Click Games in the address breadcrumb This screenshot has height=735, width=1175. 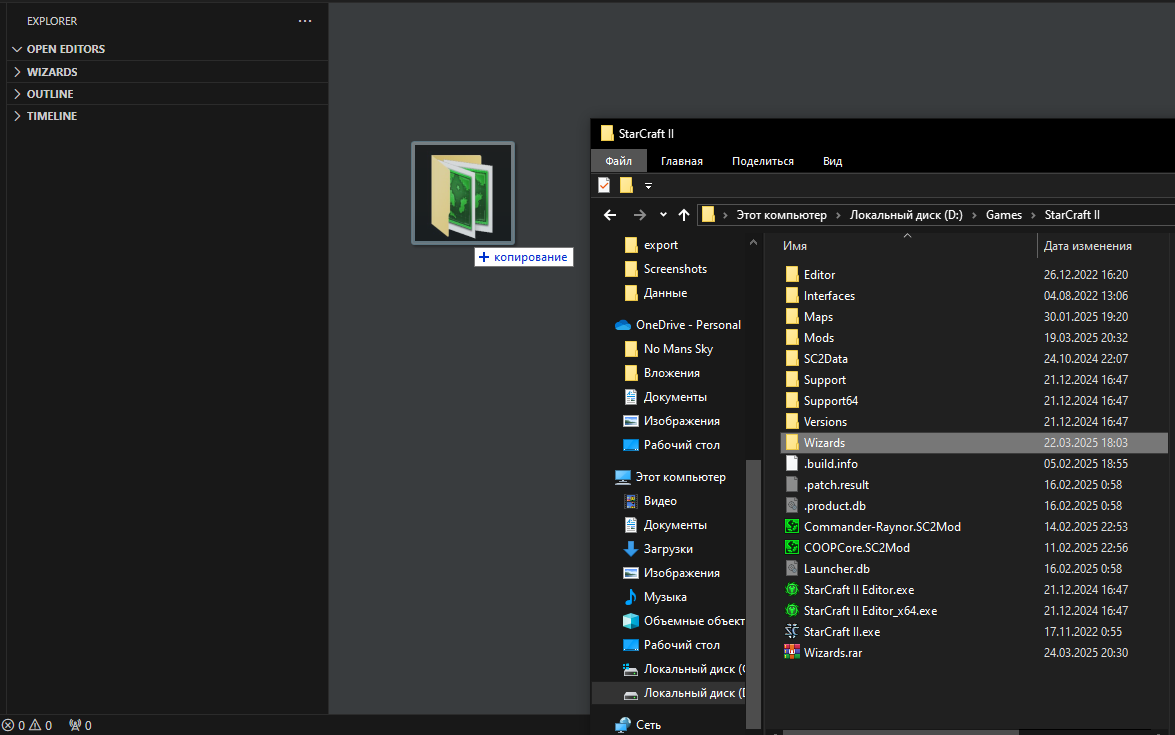pyautogui.click(x=1003, y=215)
